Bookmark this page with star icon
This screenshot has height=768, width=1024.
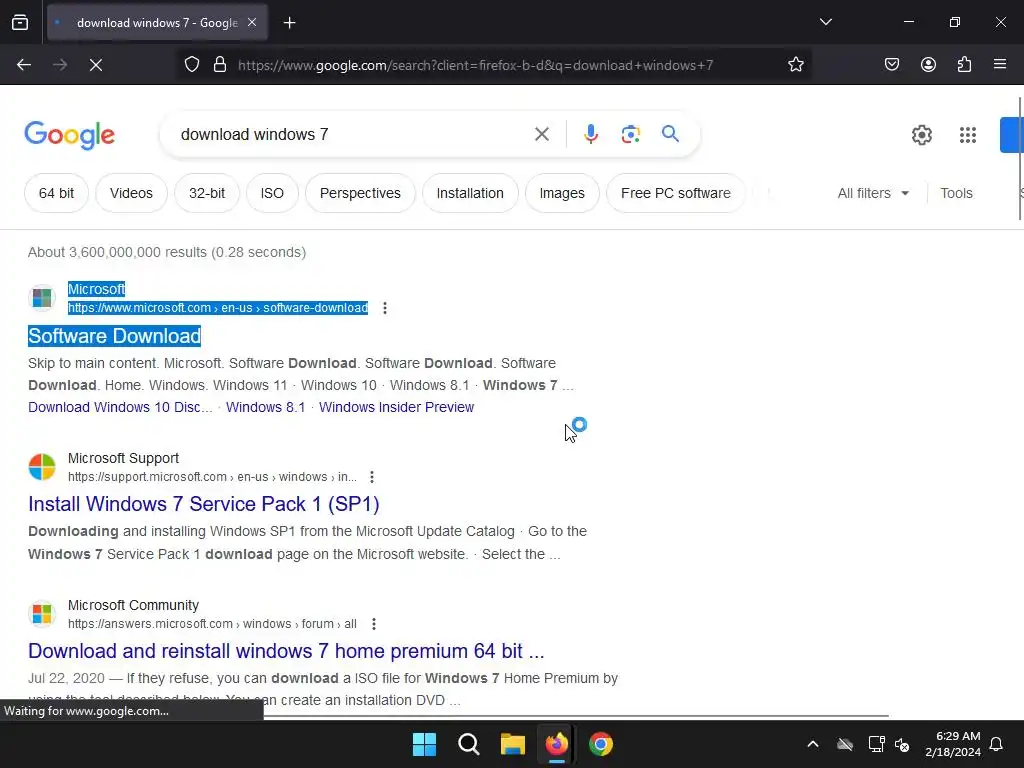(x=795, y=65)
